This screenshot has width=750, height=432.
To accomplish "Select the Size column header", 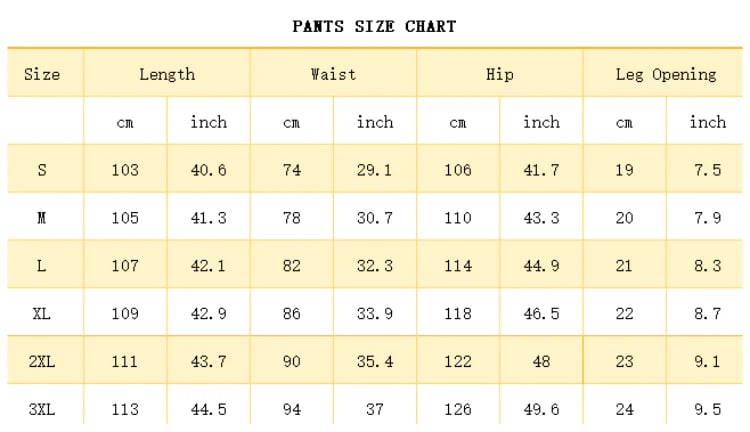I will pos(42,74).
